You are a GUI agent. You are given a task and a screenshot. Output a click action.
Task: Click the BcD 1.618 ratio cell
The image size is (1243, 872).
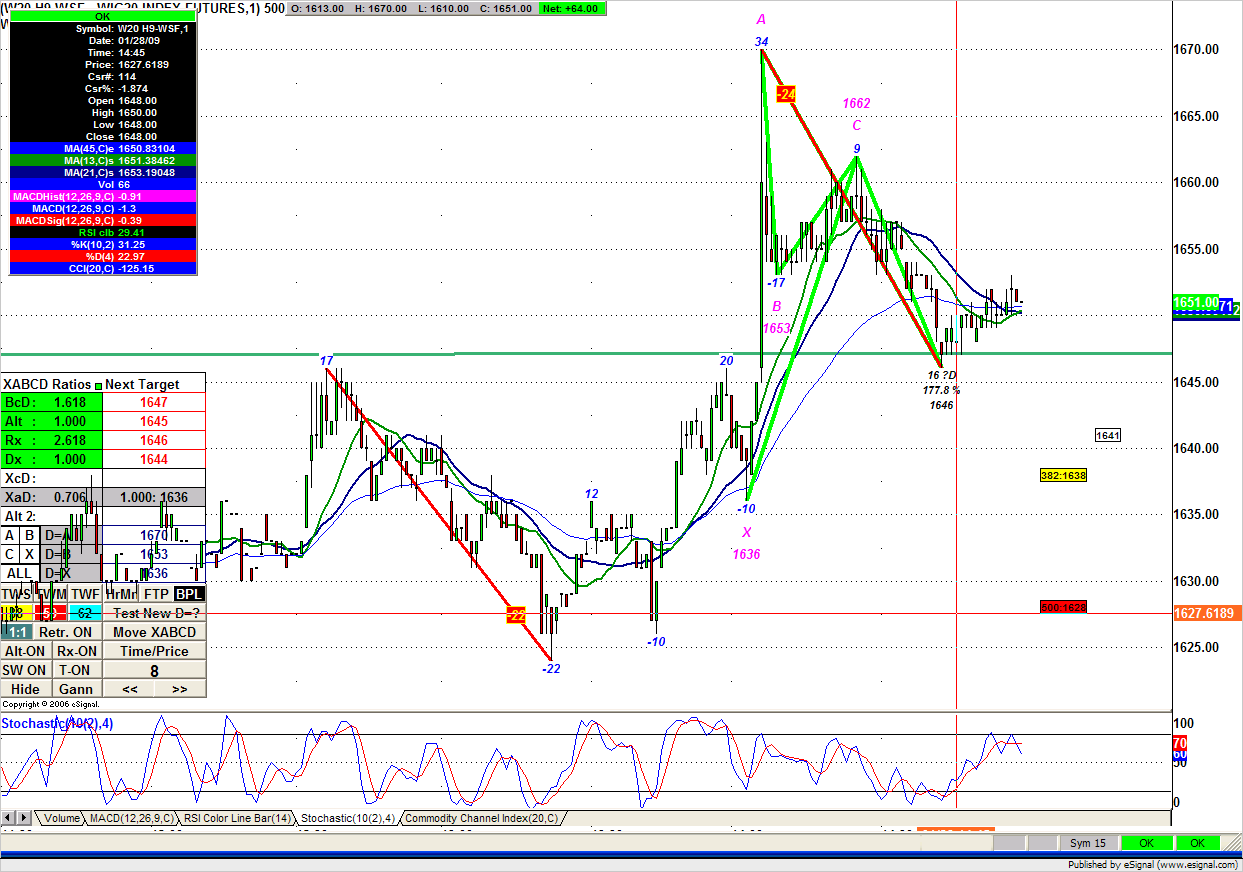(51, 402)
